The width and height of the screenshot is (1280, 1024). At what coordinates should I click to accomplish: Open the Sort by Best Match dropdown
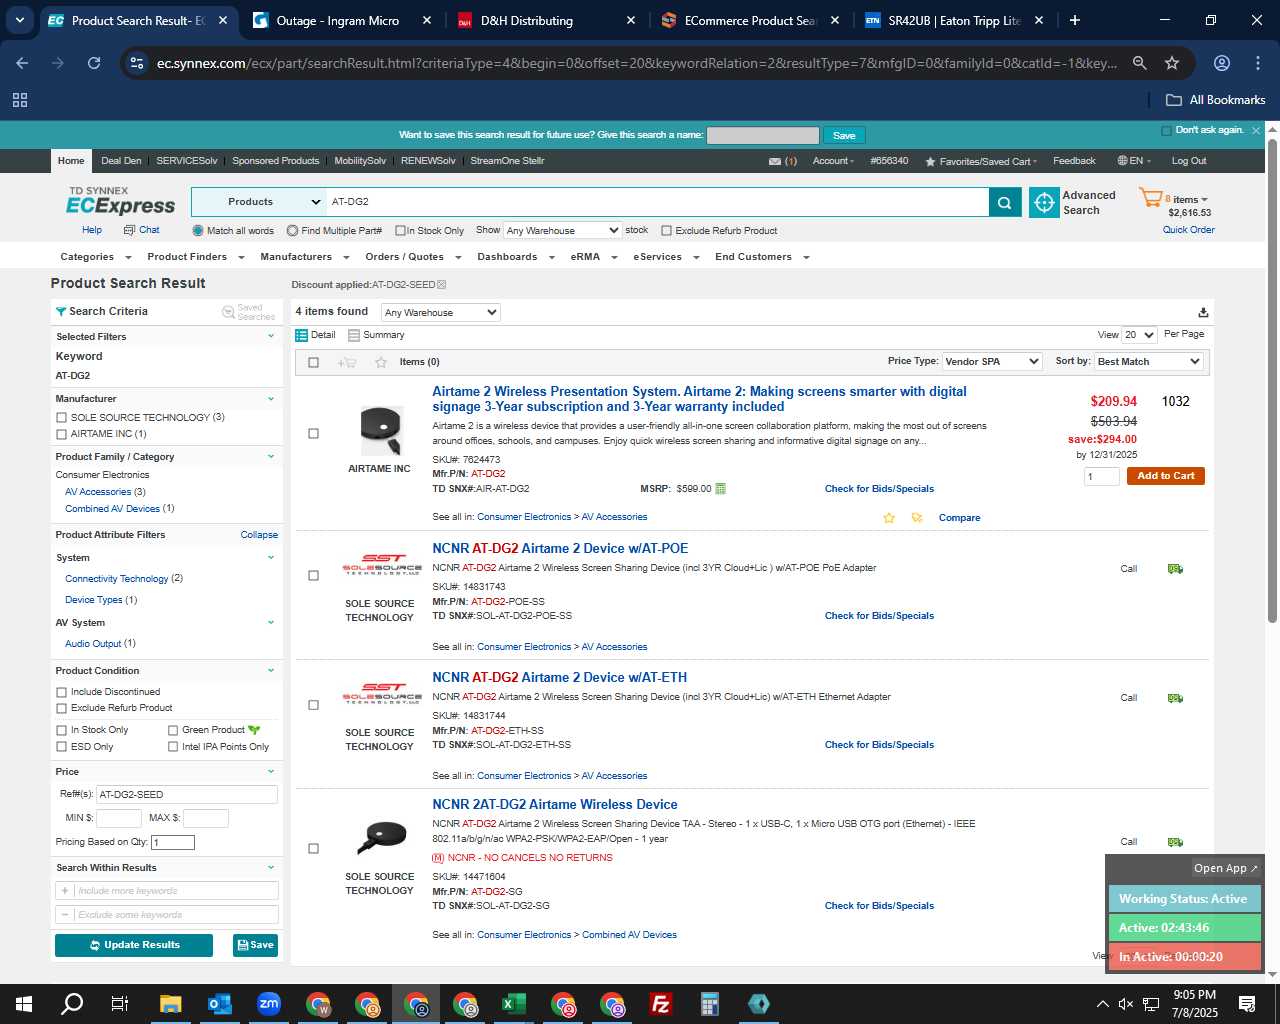1149,362
